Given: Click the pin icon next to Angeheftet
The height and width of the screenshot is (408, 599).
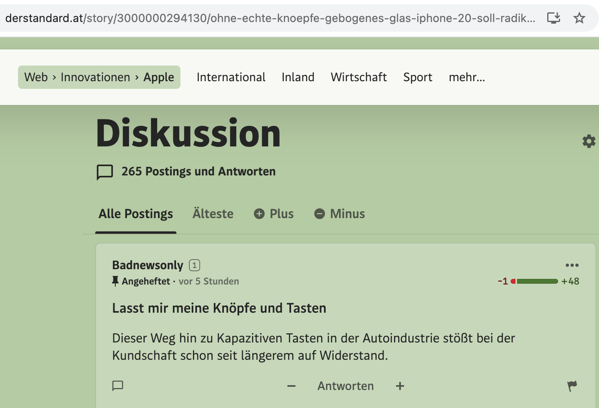Looking at the screenshot, I should pos(115,281).
